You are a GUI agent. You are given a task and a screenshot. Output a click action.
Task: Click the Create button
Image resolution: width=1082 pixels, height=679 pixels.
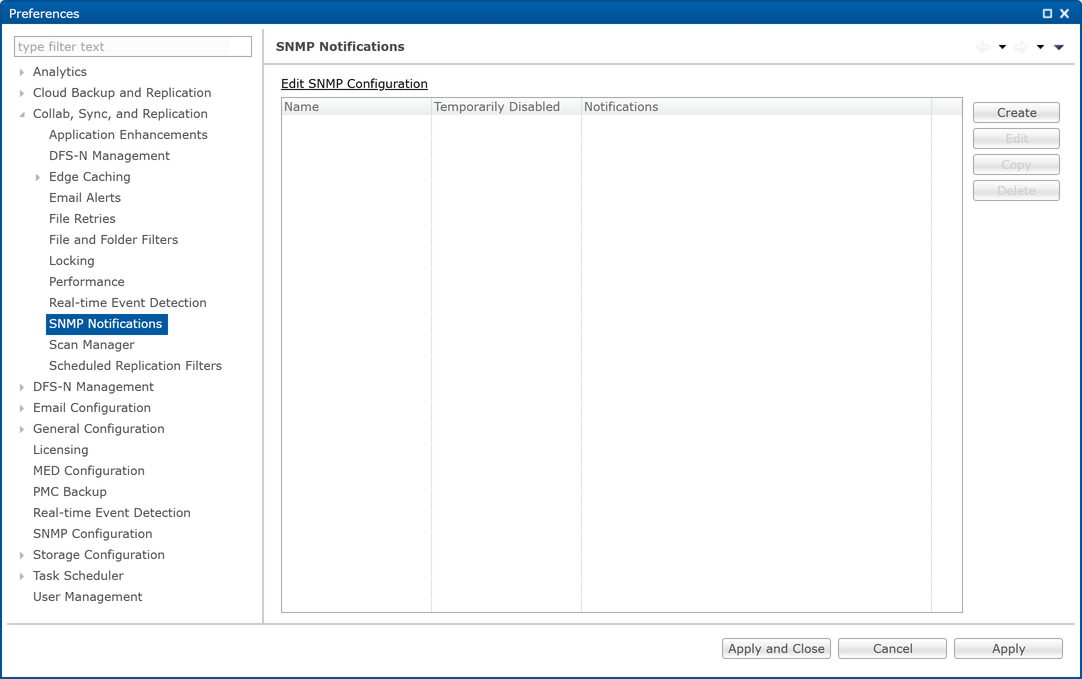1016,112
